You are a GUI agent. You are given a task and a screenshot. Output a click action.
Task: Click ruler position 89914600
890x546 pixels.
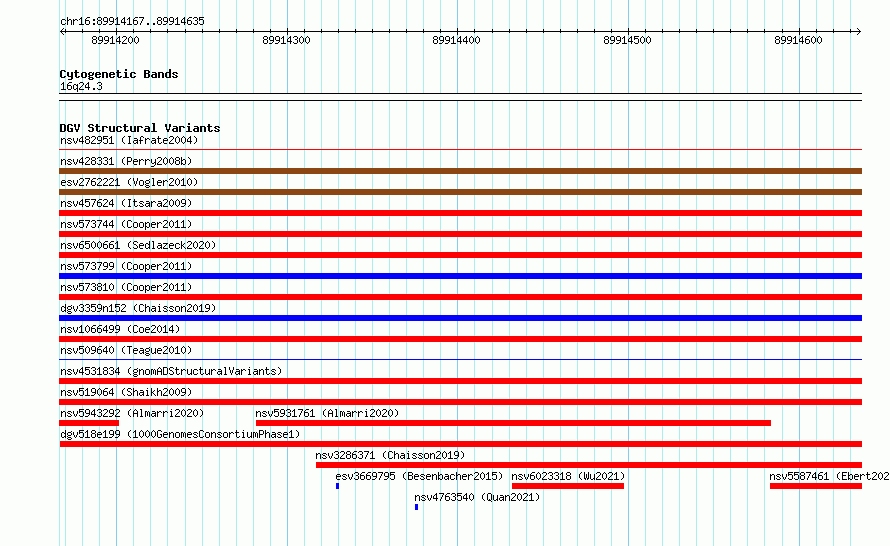[x=798, y=40]
